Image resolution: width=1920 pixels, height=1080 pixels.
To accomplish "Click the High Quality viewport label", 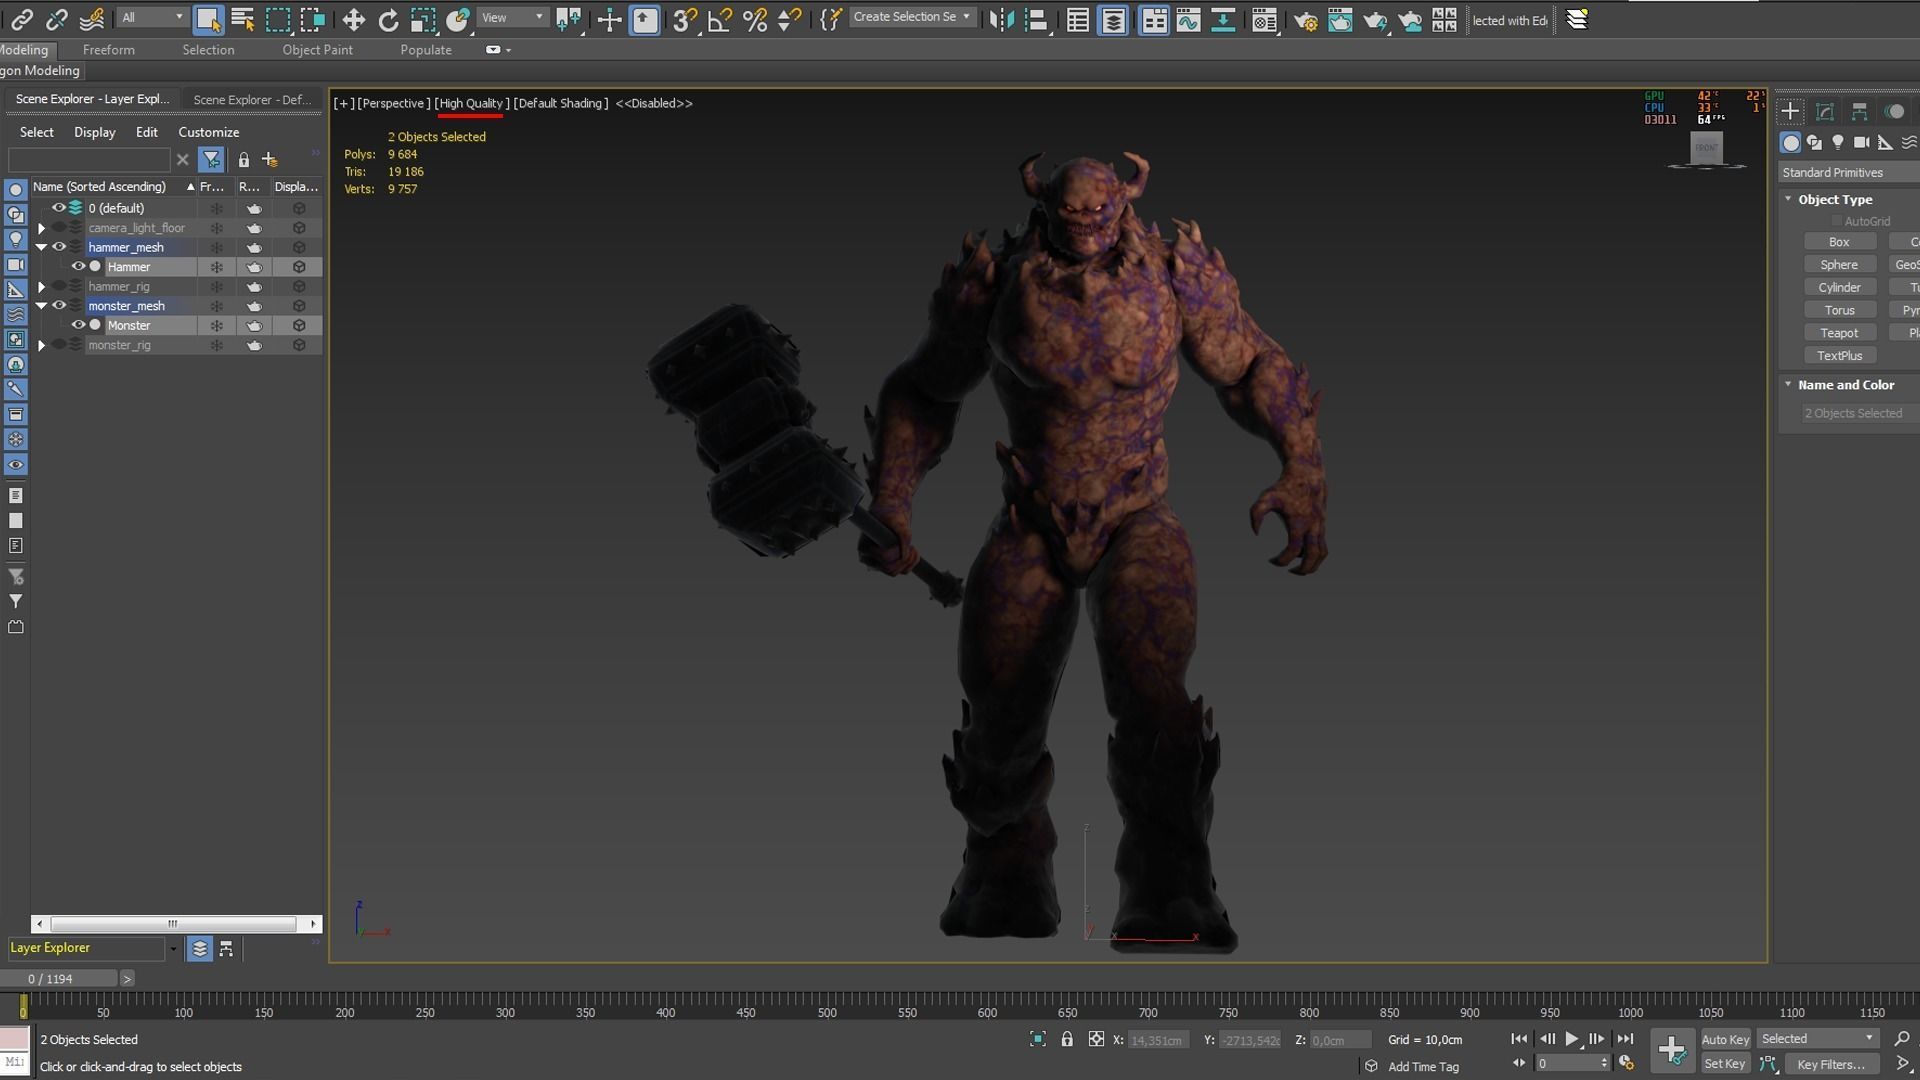I will [x=471, y=103].
